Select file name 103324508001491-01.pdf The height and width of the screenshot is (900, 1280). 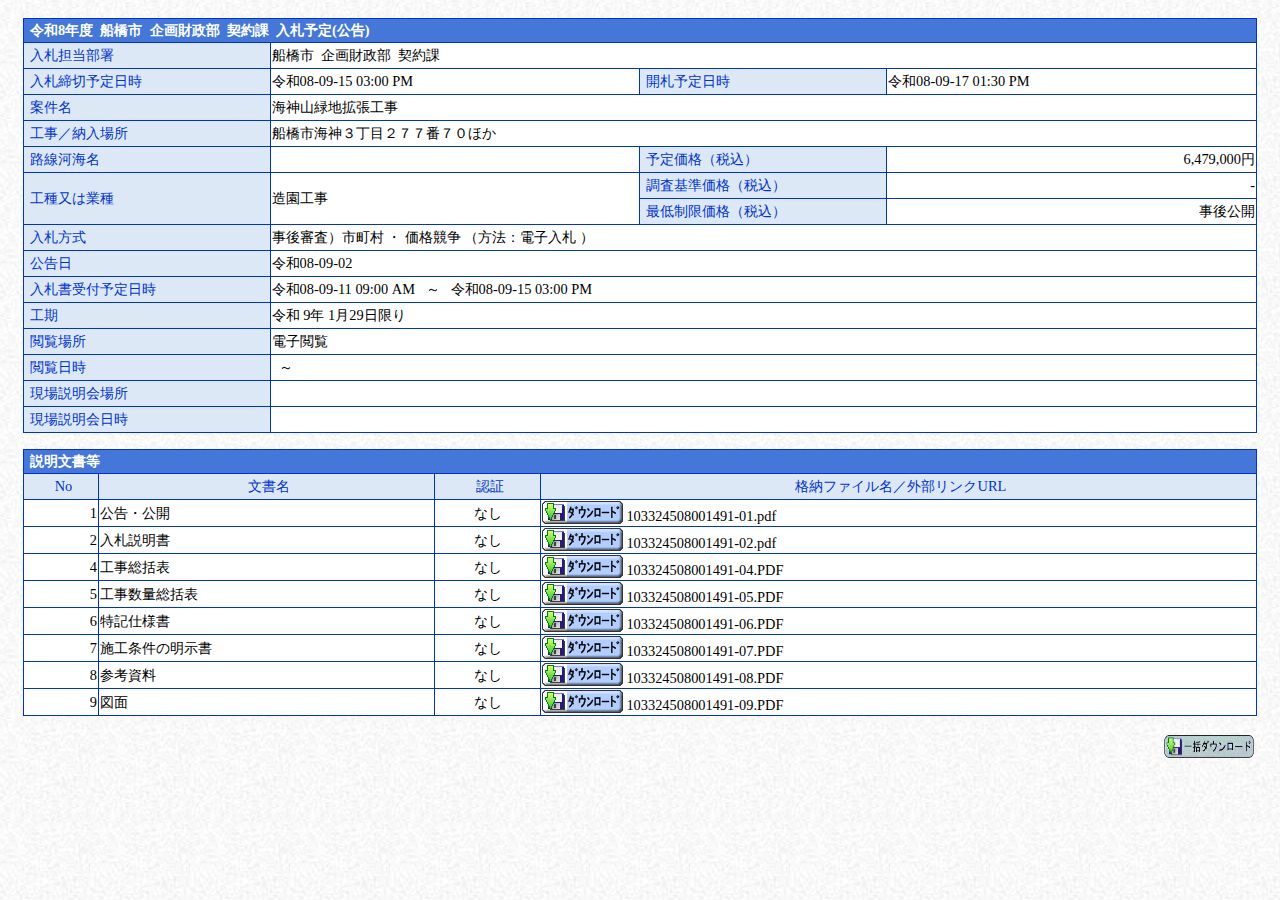coord(701,516)
